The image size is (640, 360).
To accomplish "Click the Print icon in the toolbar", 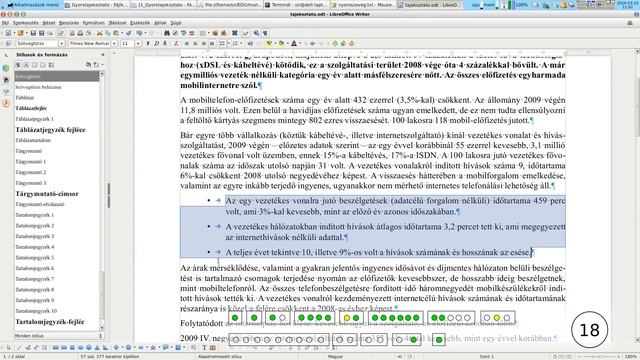I will click(x=80, y=33).
